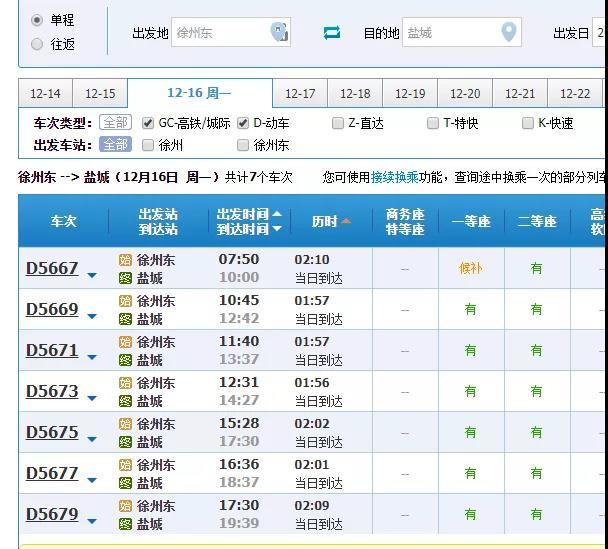Click the 终 icon of the D5671 row

125,361
